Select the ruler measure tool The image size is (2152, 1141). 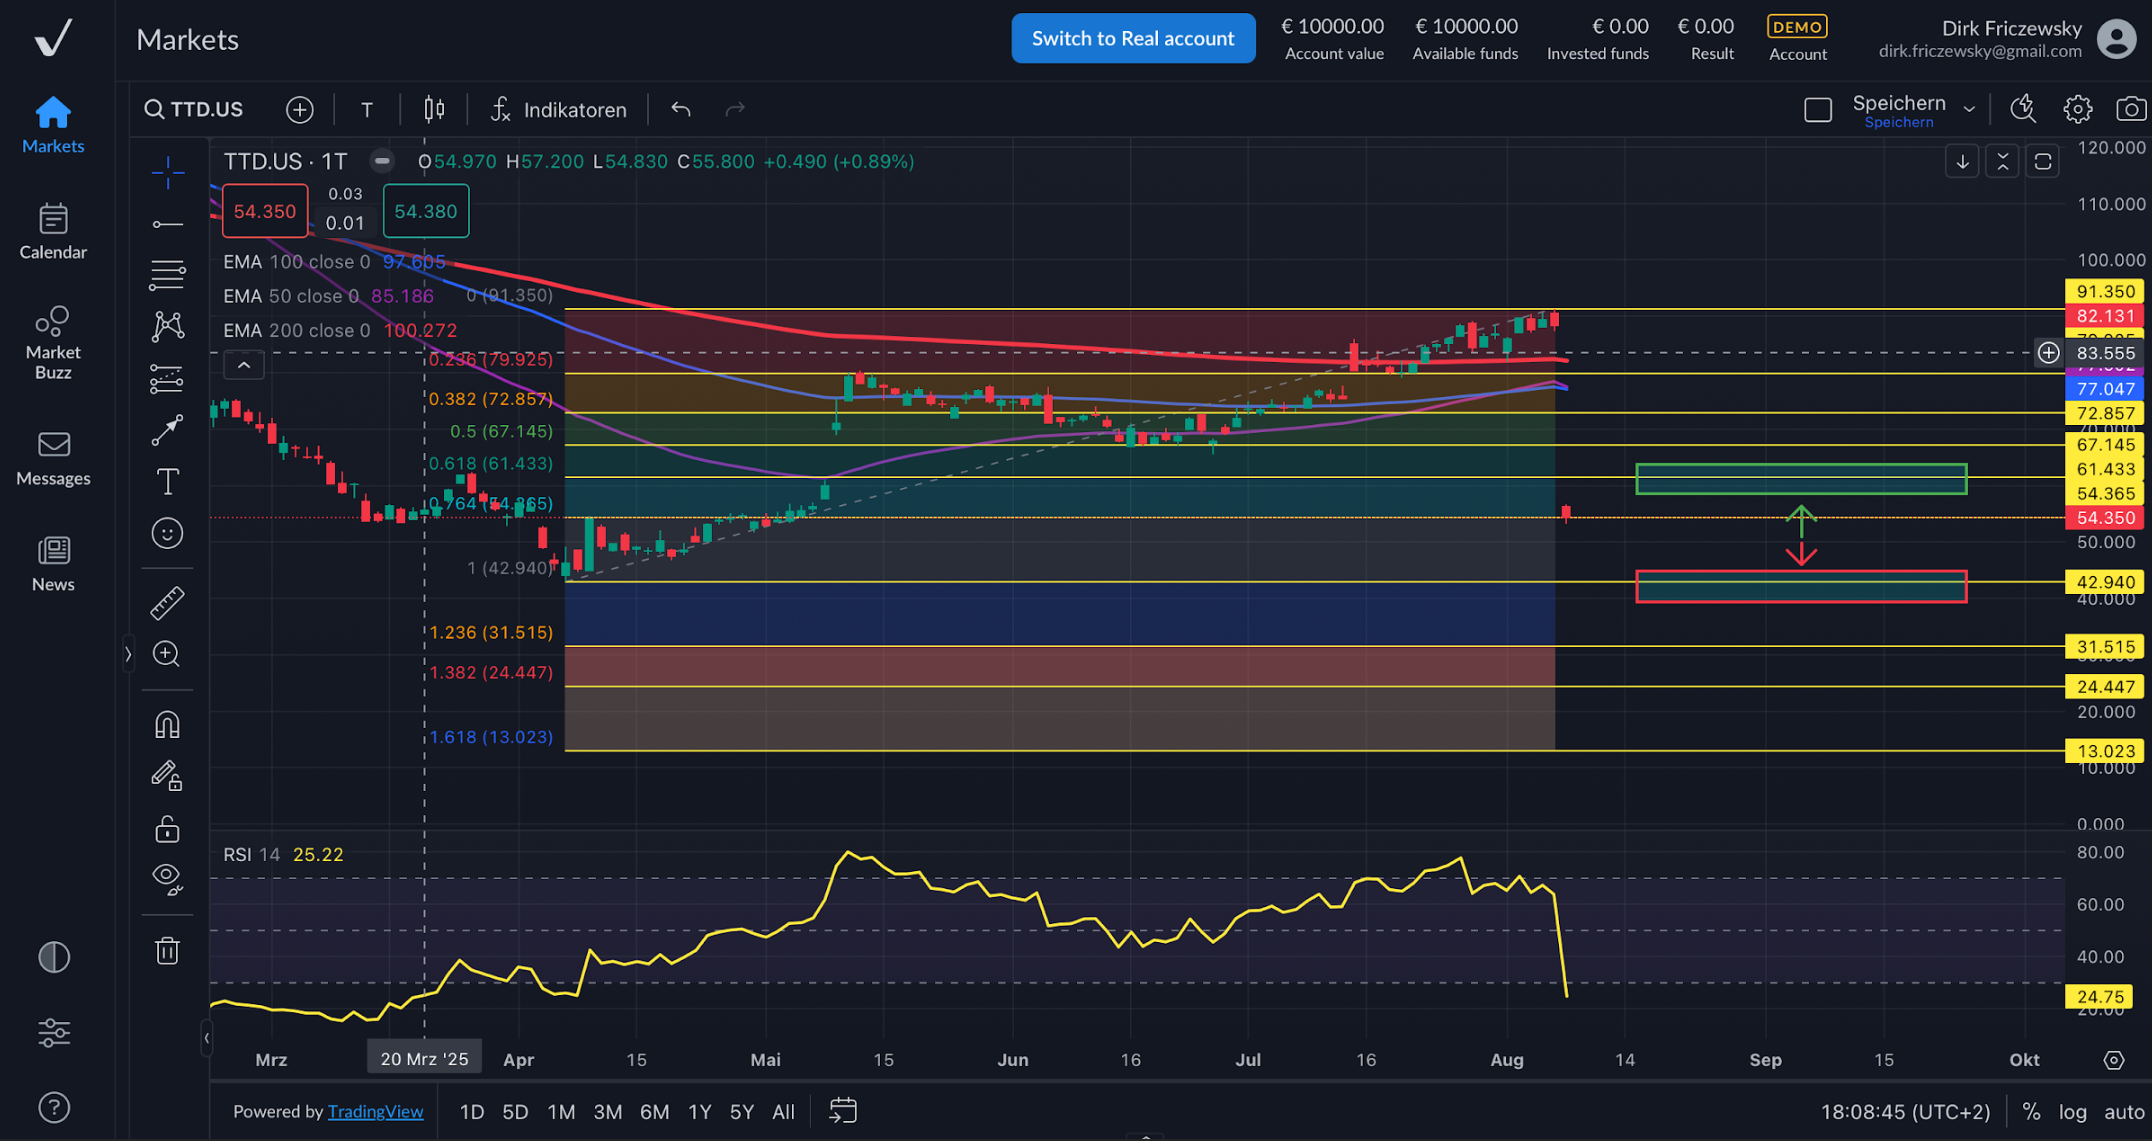tap(167, 602)
